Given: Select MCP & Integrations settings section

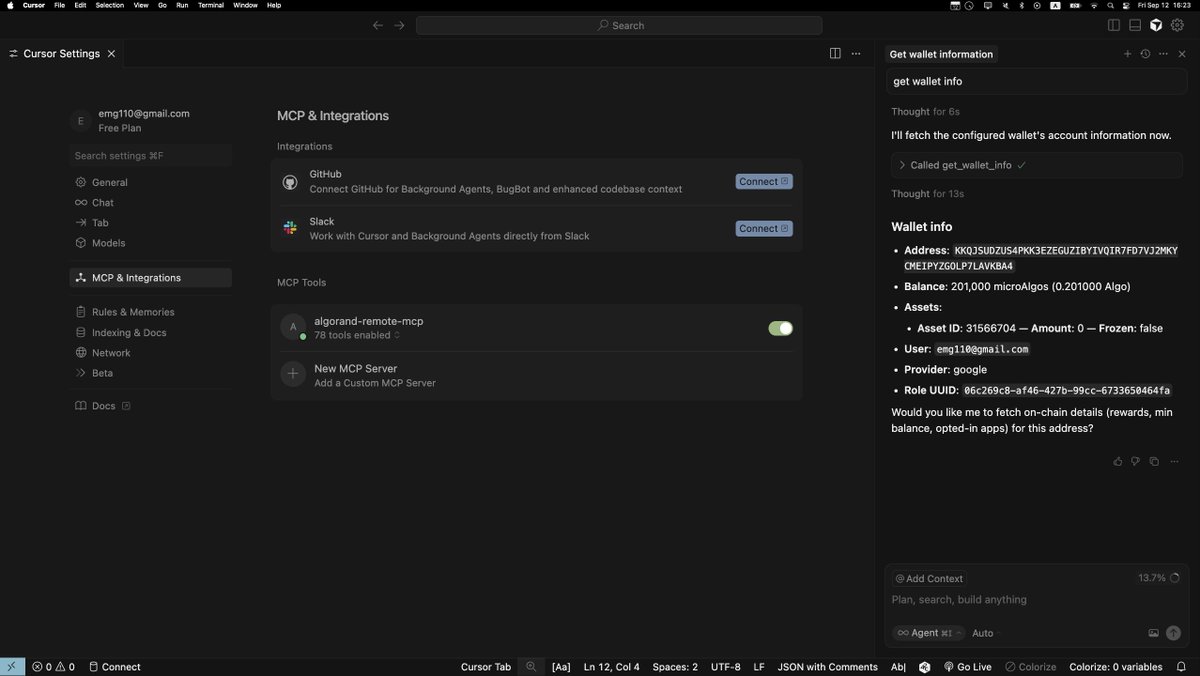Looking at the screenshot, I should 151,278.
